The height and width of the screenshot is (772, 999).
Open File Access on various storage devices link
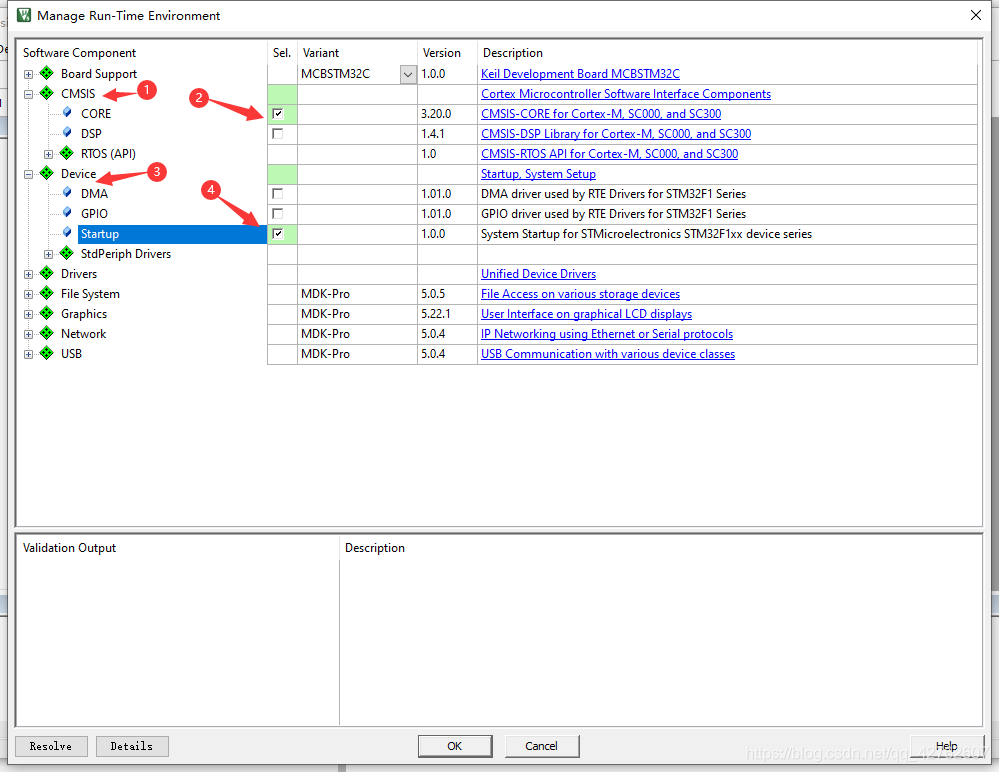[580, 294]
